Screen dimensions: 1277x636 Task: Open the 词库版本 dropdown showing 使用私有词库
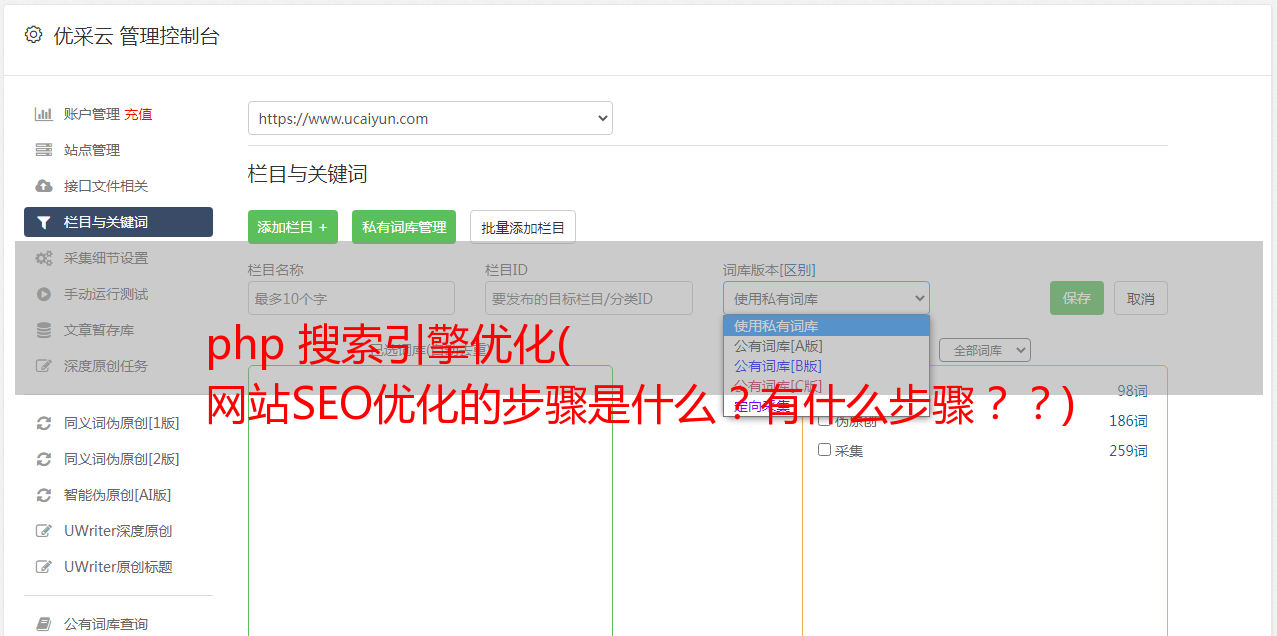tap(826, 298)
